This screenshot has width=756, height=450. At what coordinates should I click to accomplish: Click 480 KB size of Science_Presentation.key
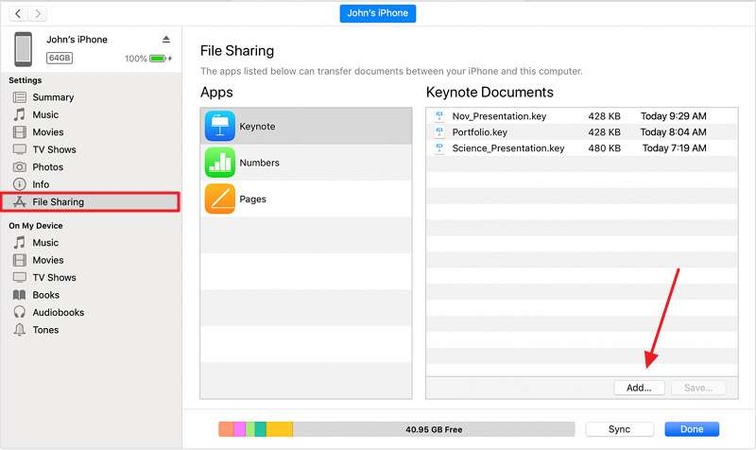coord(604,148)
